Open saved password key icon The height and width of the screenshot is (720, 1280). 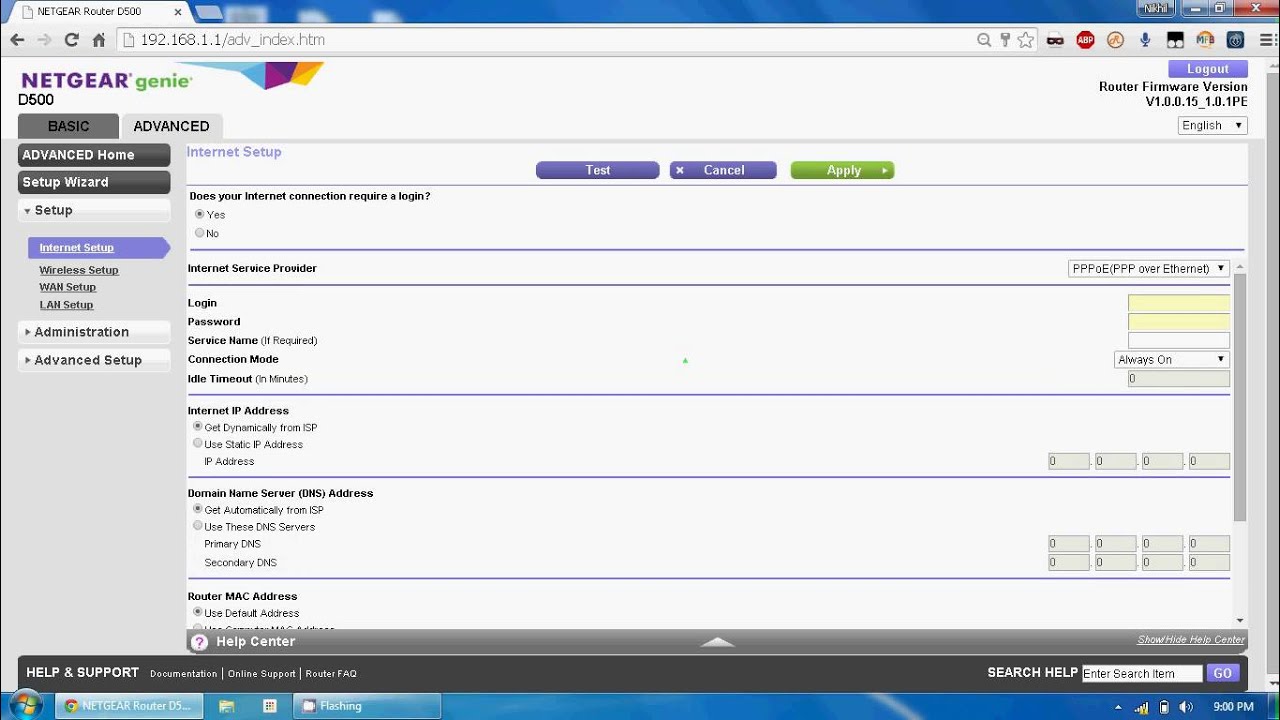(1005, 40)
